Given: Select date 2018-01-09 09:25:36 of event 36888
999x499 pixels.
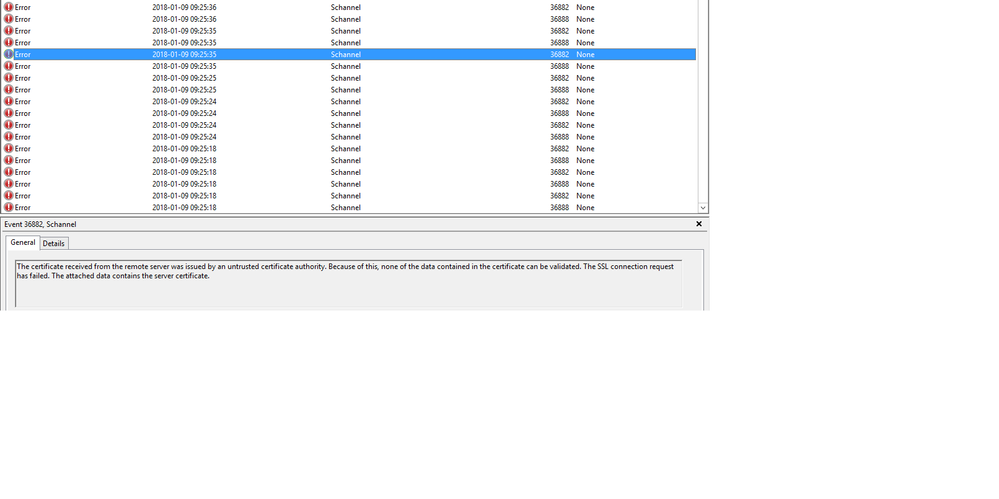Looking at the screenshot, I should 184,19.
